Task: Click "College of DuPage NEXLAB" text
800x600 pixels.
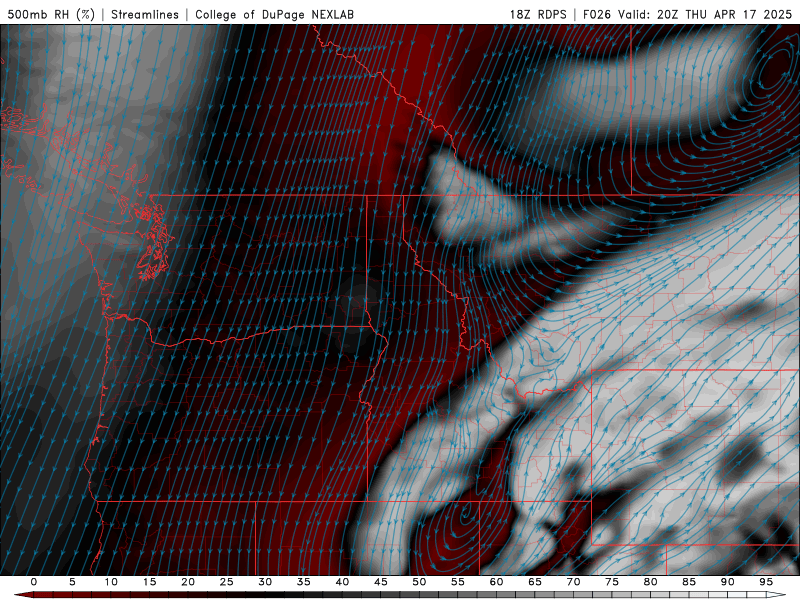Action: (x=274, y=14)
